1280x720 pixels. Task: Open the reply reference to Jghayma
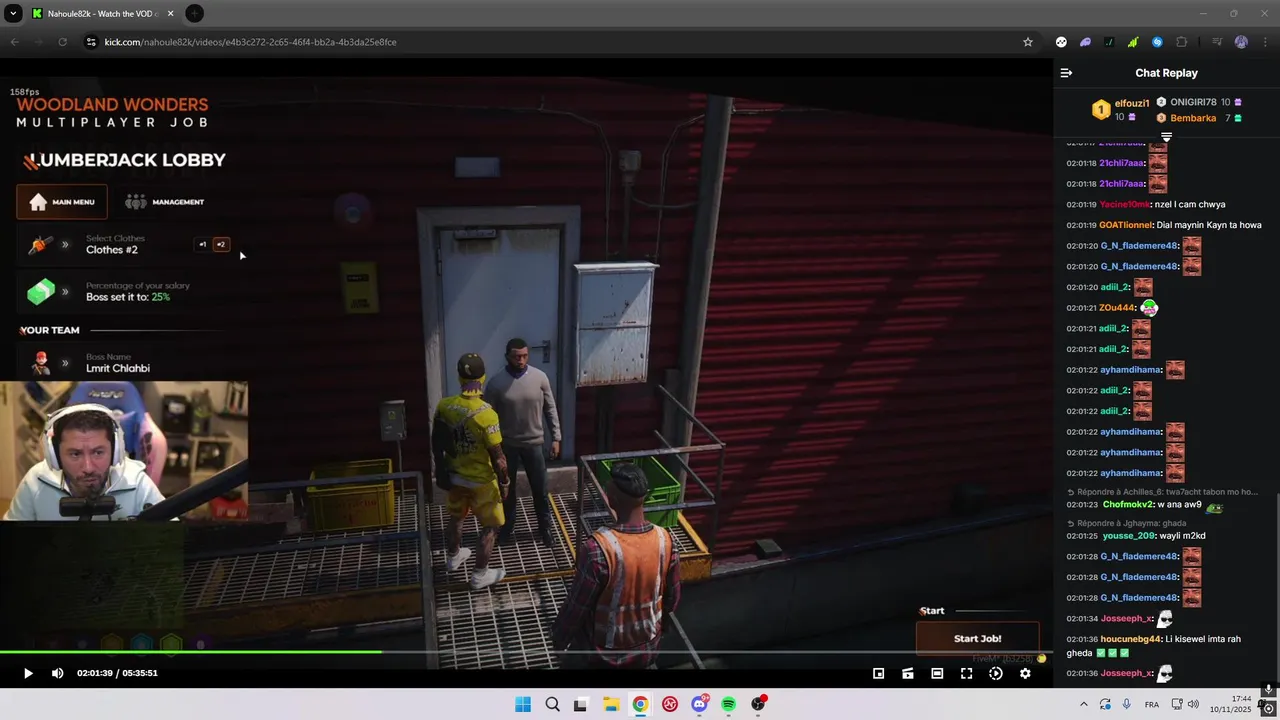coord(1127,523)
